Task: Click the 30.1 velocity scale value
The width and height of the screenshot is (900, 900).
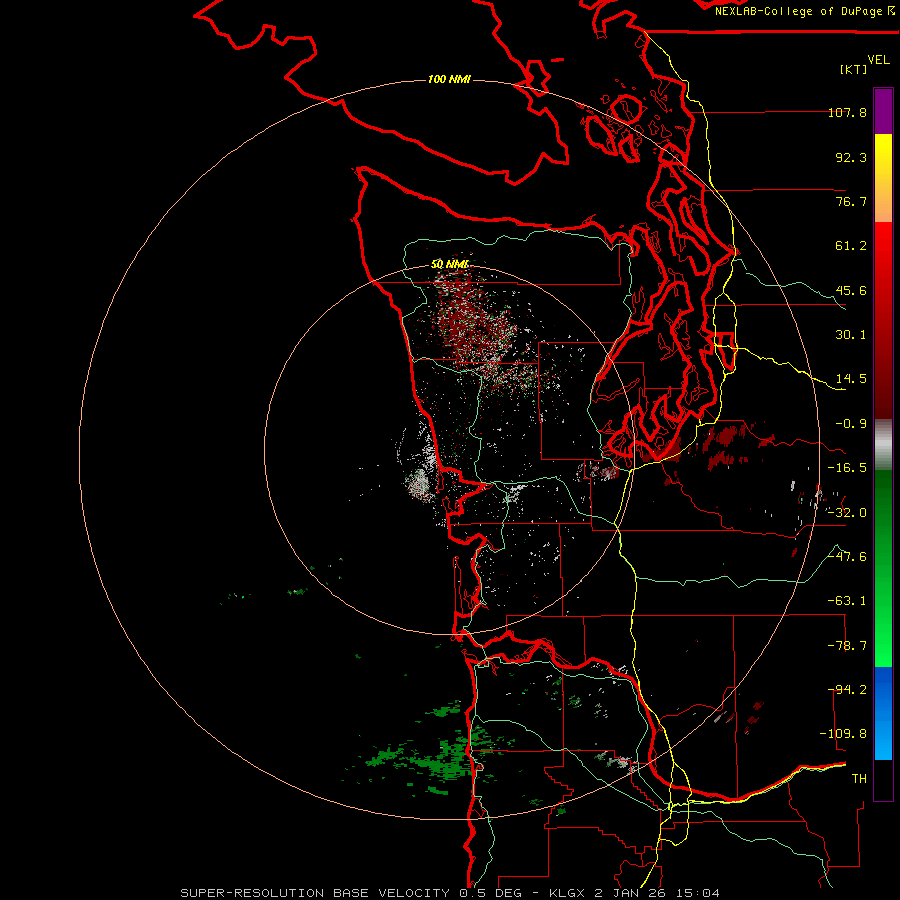Action: tap(851, 335)
